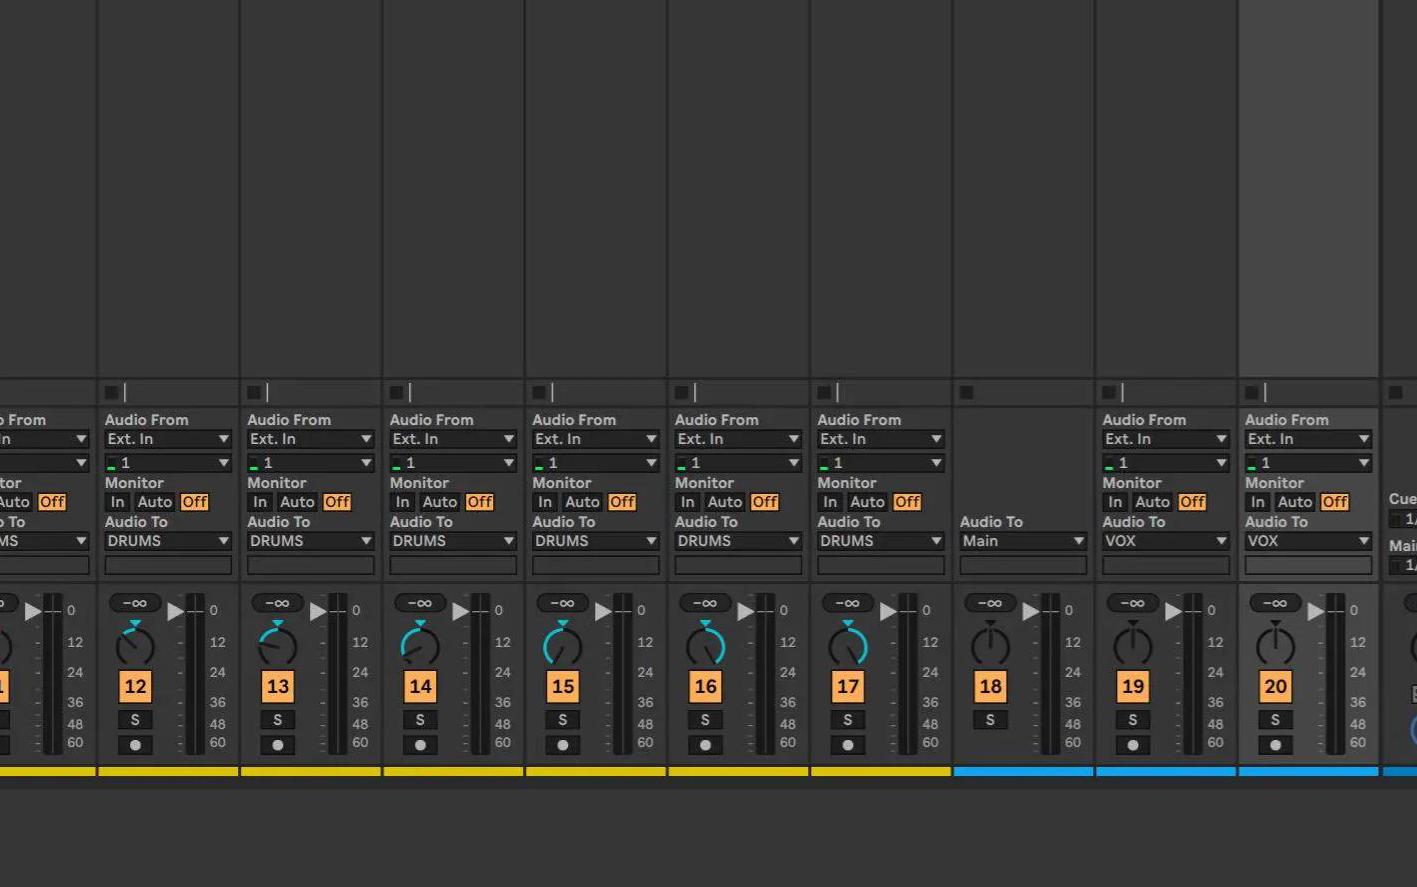Click pan knob on track 20
This screenshot has height=887, width=1417.
pos(1275,645)
